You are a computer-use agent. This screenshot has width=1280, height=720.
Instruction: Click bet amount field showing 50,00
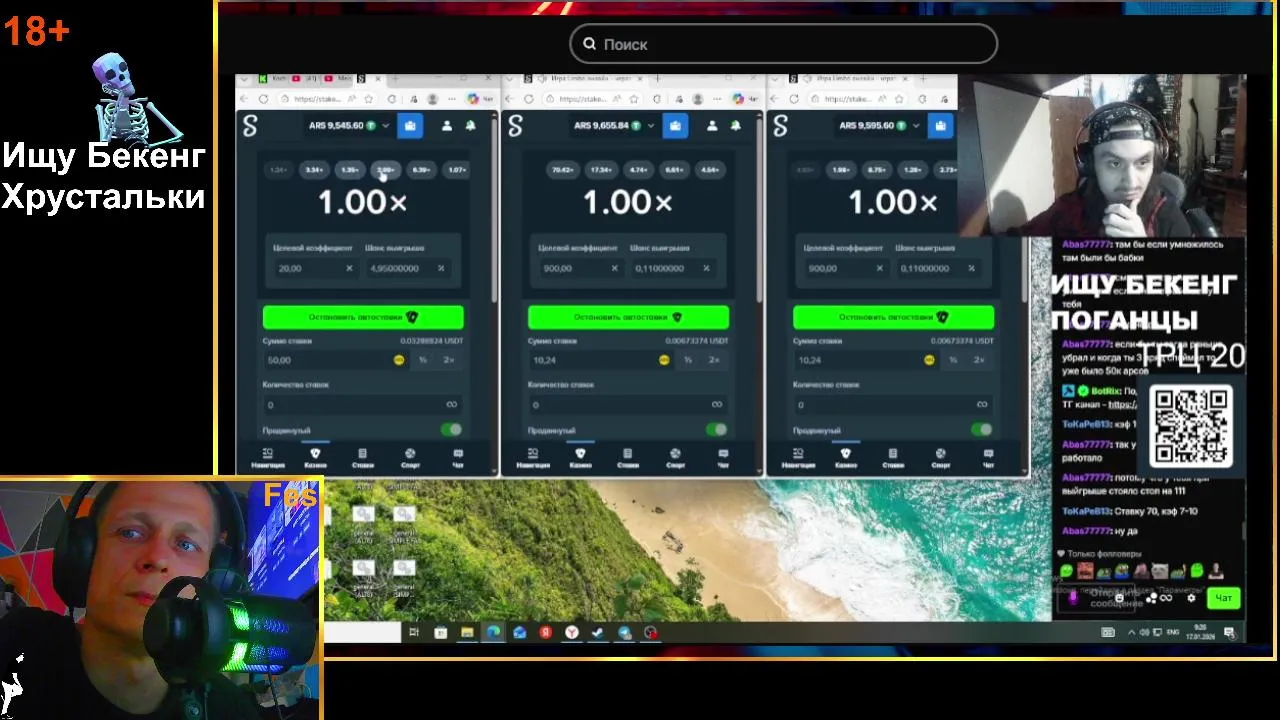(335, 360)
